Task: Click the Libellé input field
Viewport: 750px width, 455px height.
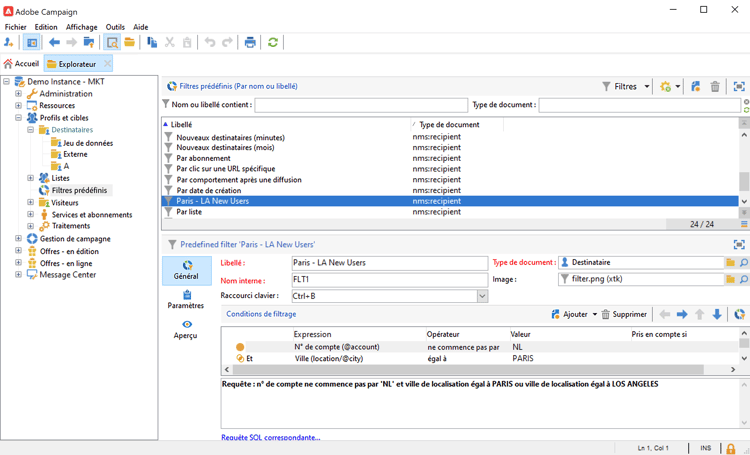Action: [x=389, y=263]
